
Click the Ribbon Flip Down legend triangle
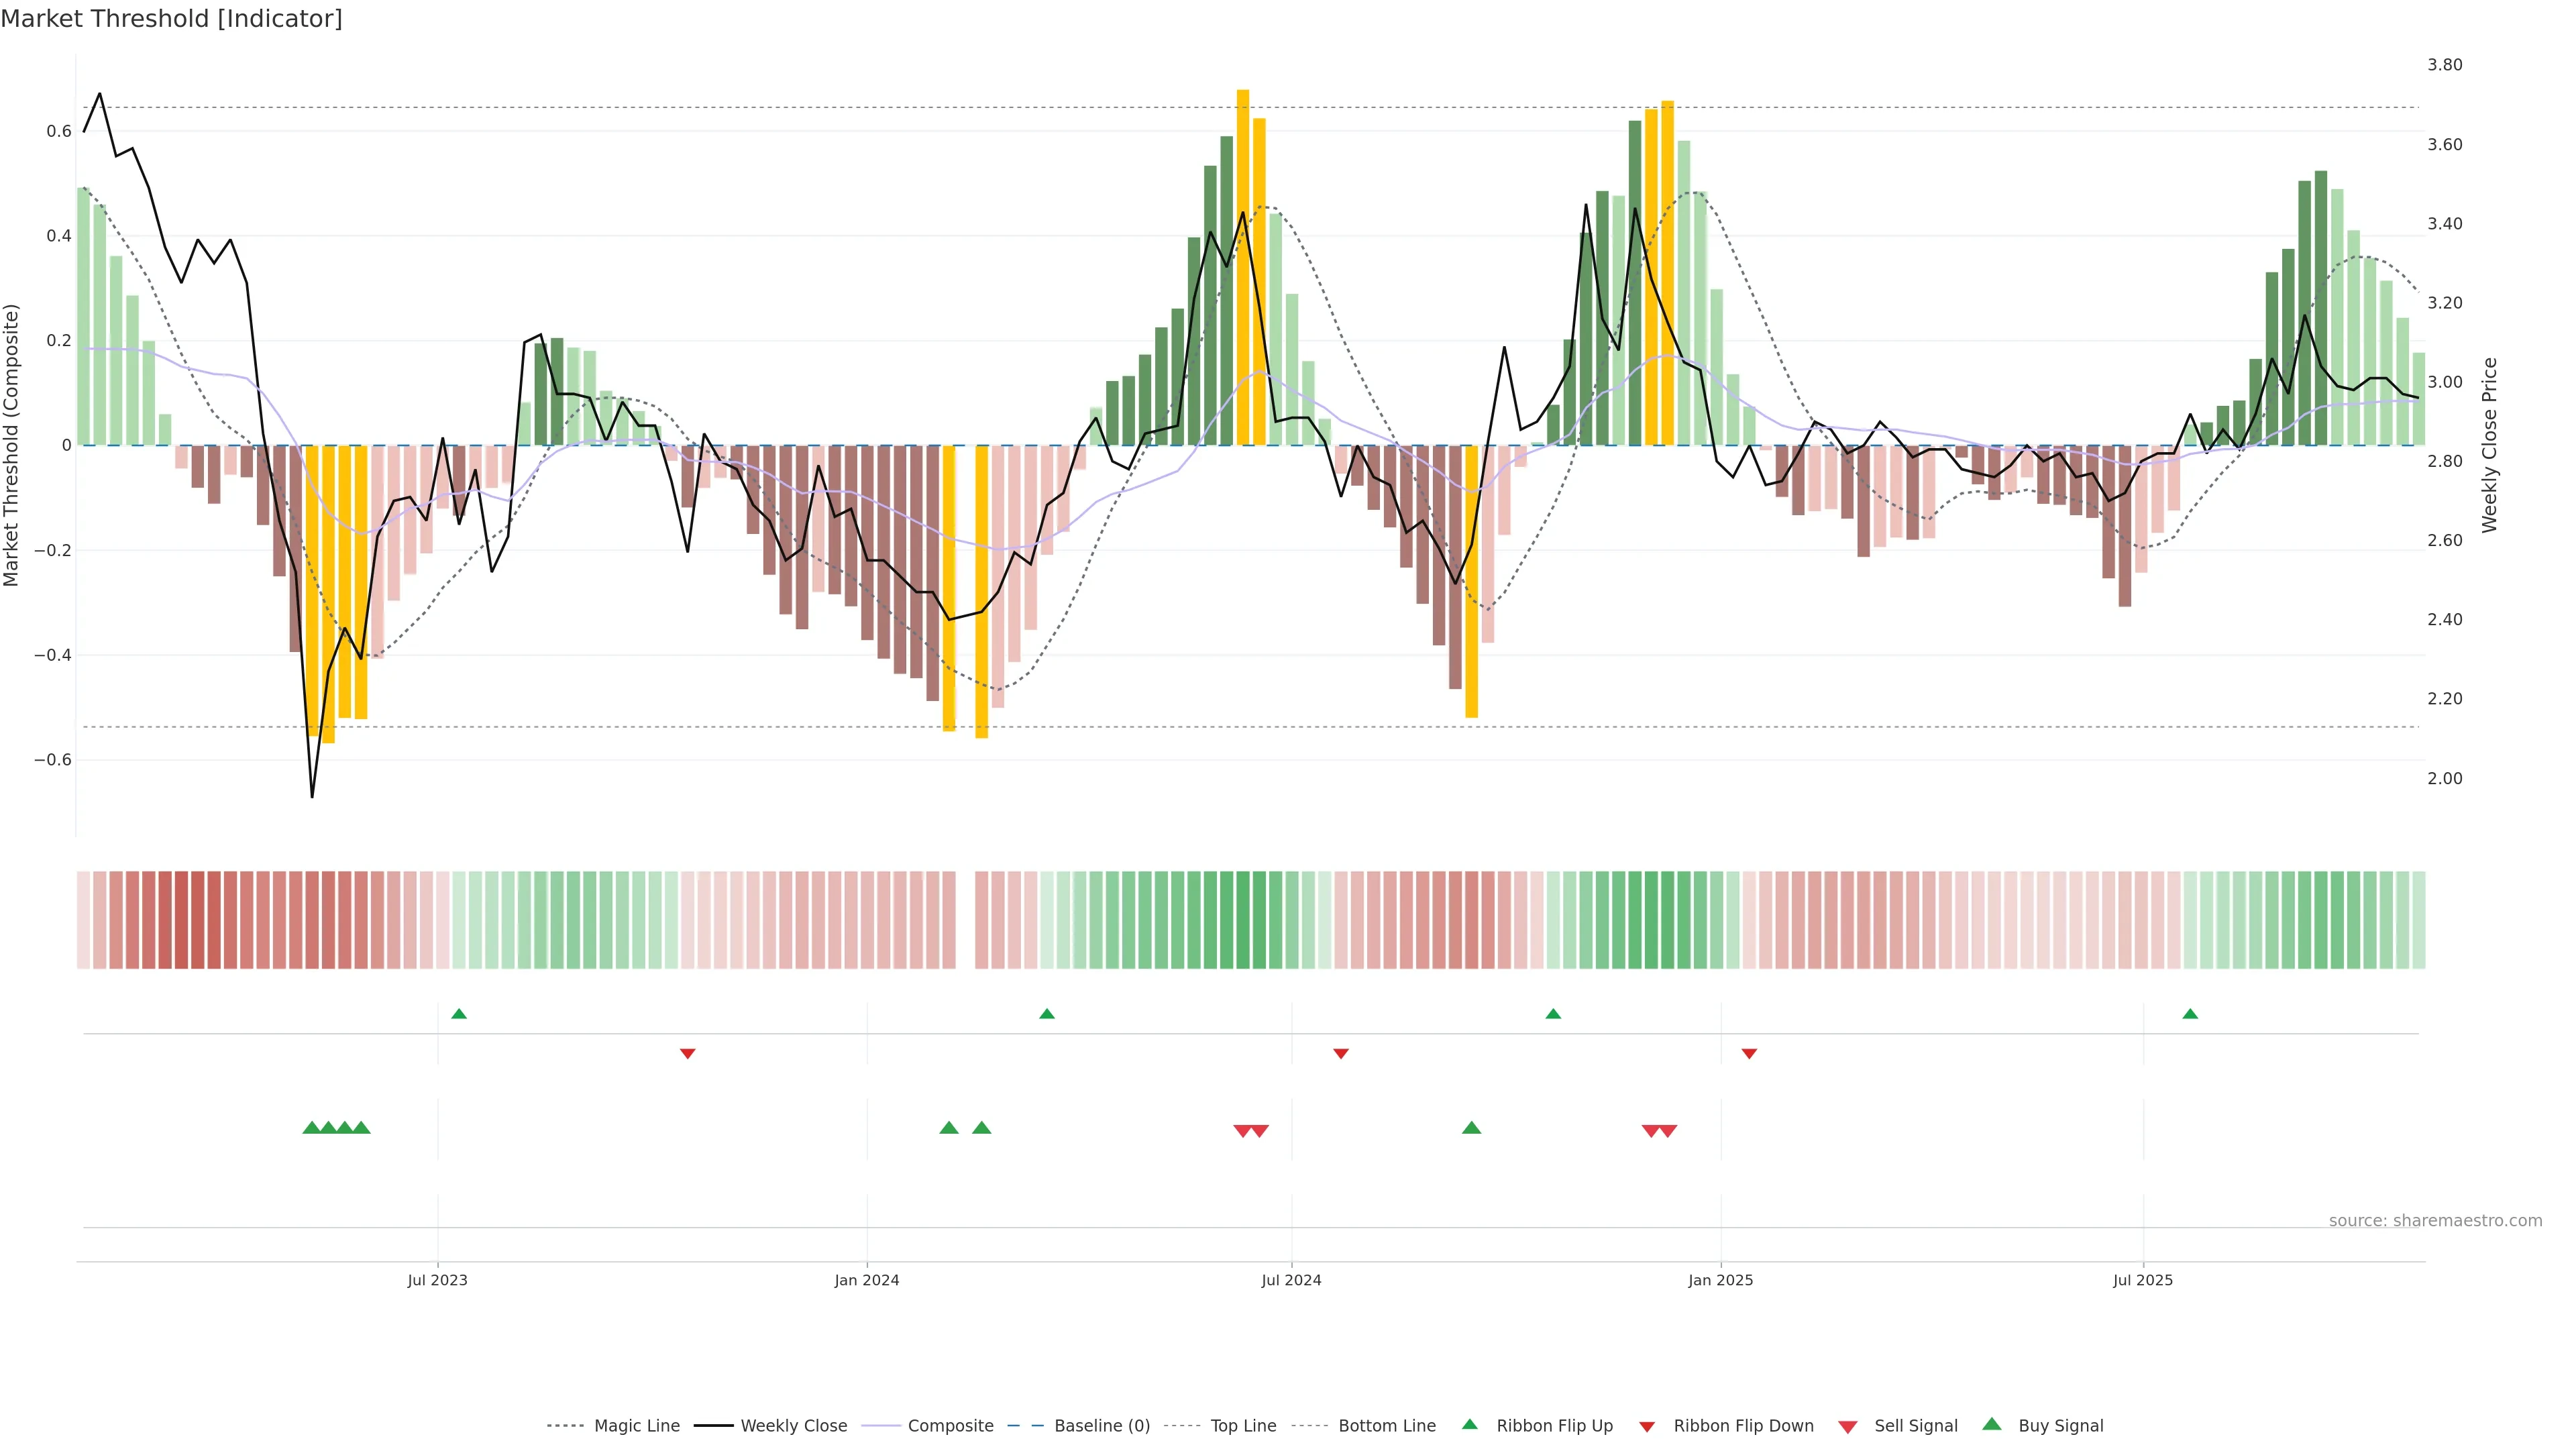[x=1647, y=1427]
